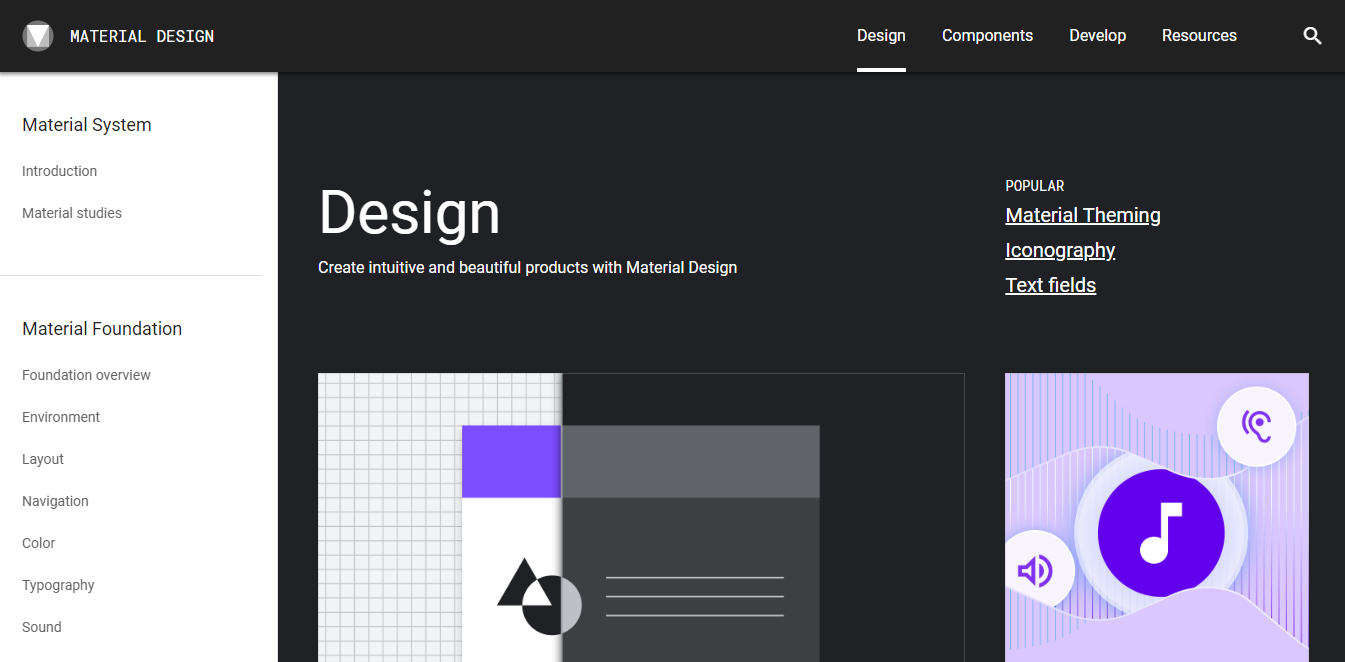
Task: Select Introduction in the sidebar
Action: coord(60,171)
